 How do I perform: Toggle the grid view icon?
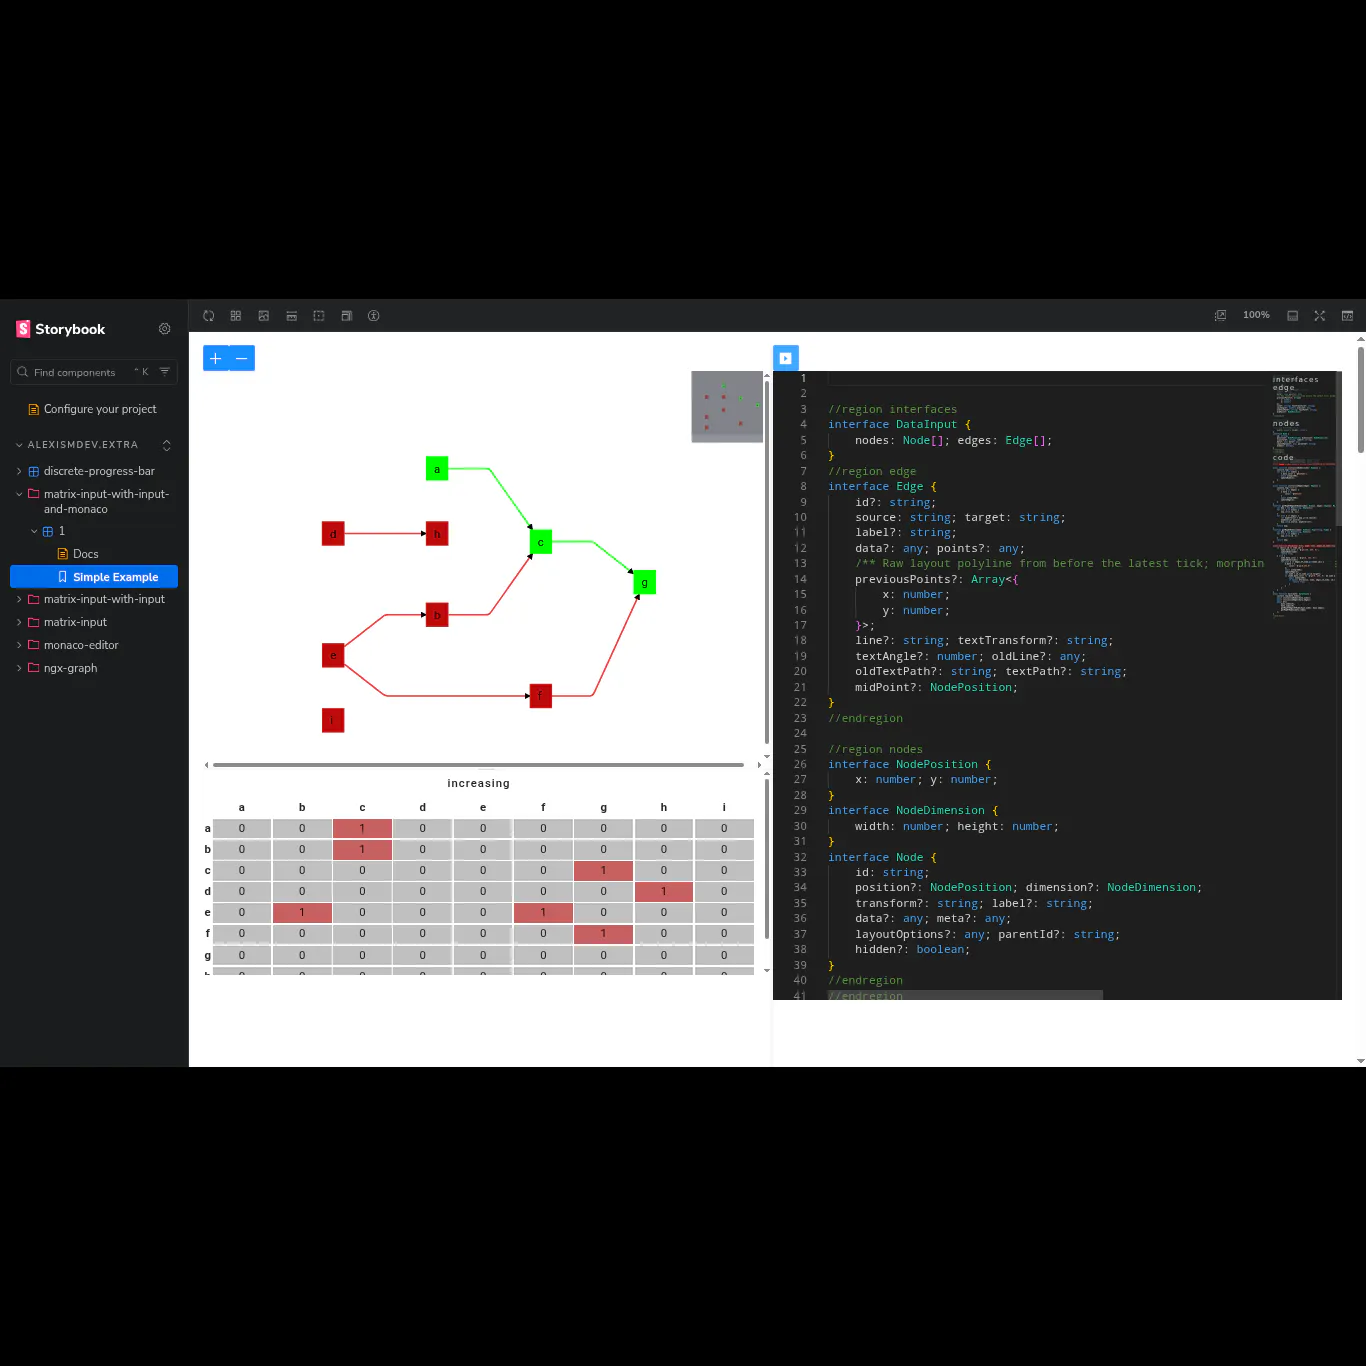pyautogui.click(x=236, y=316)
